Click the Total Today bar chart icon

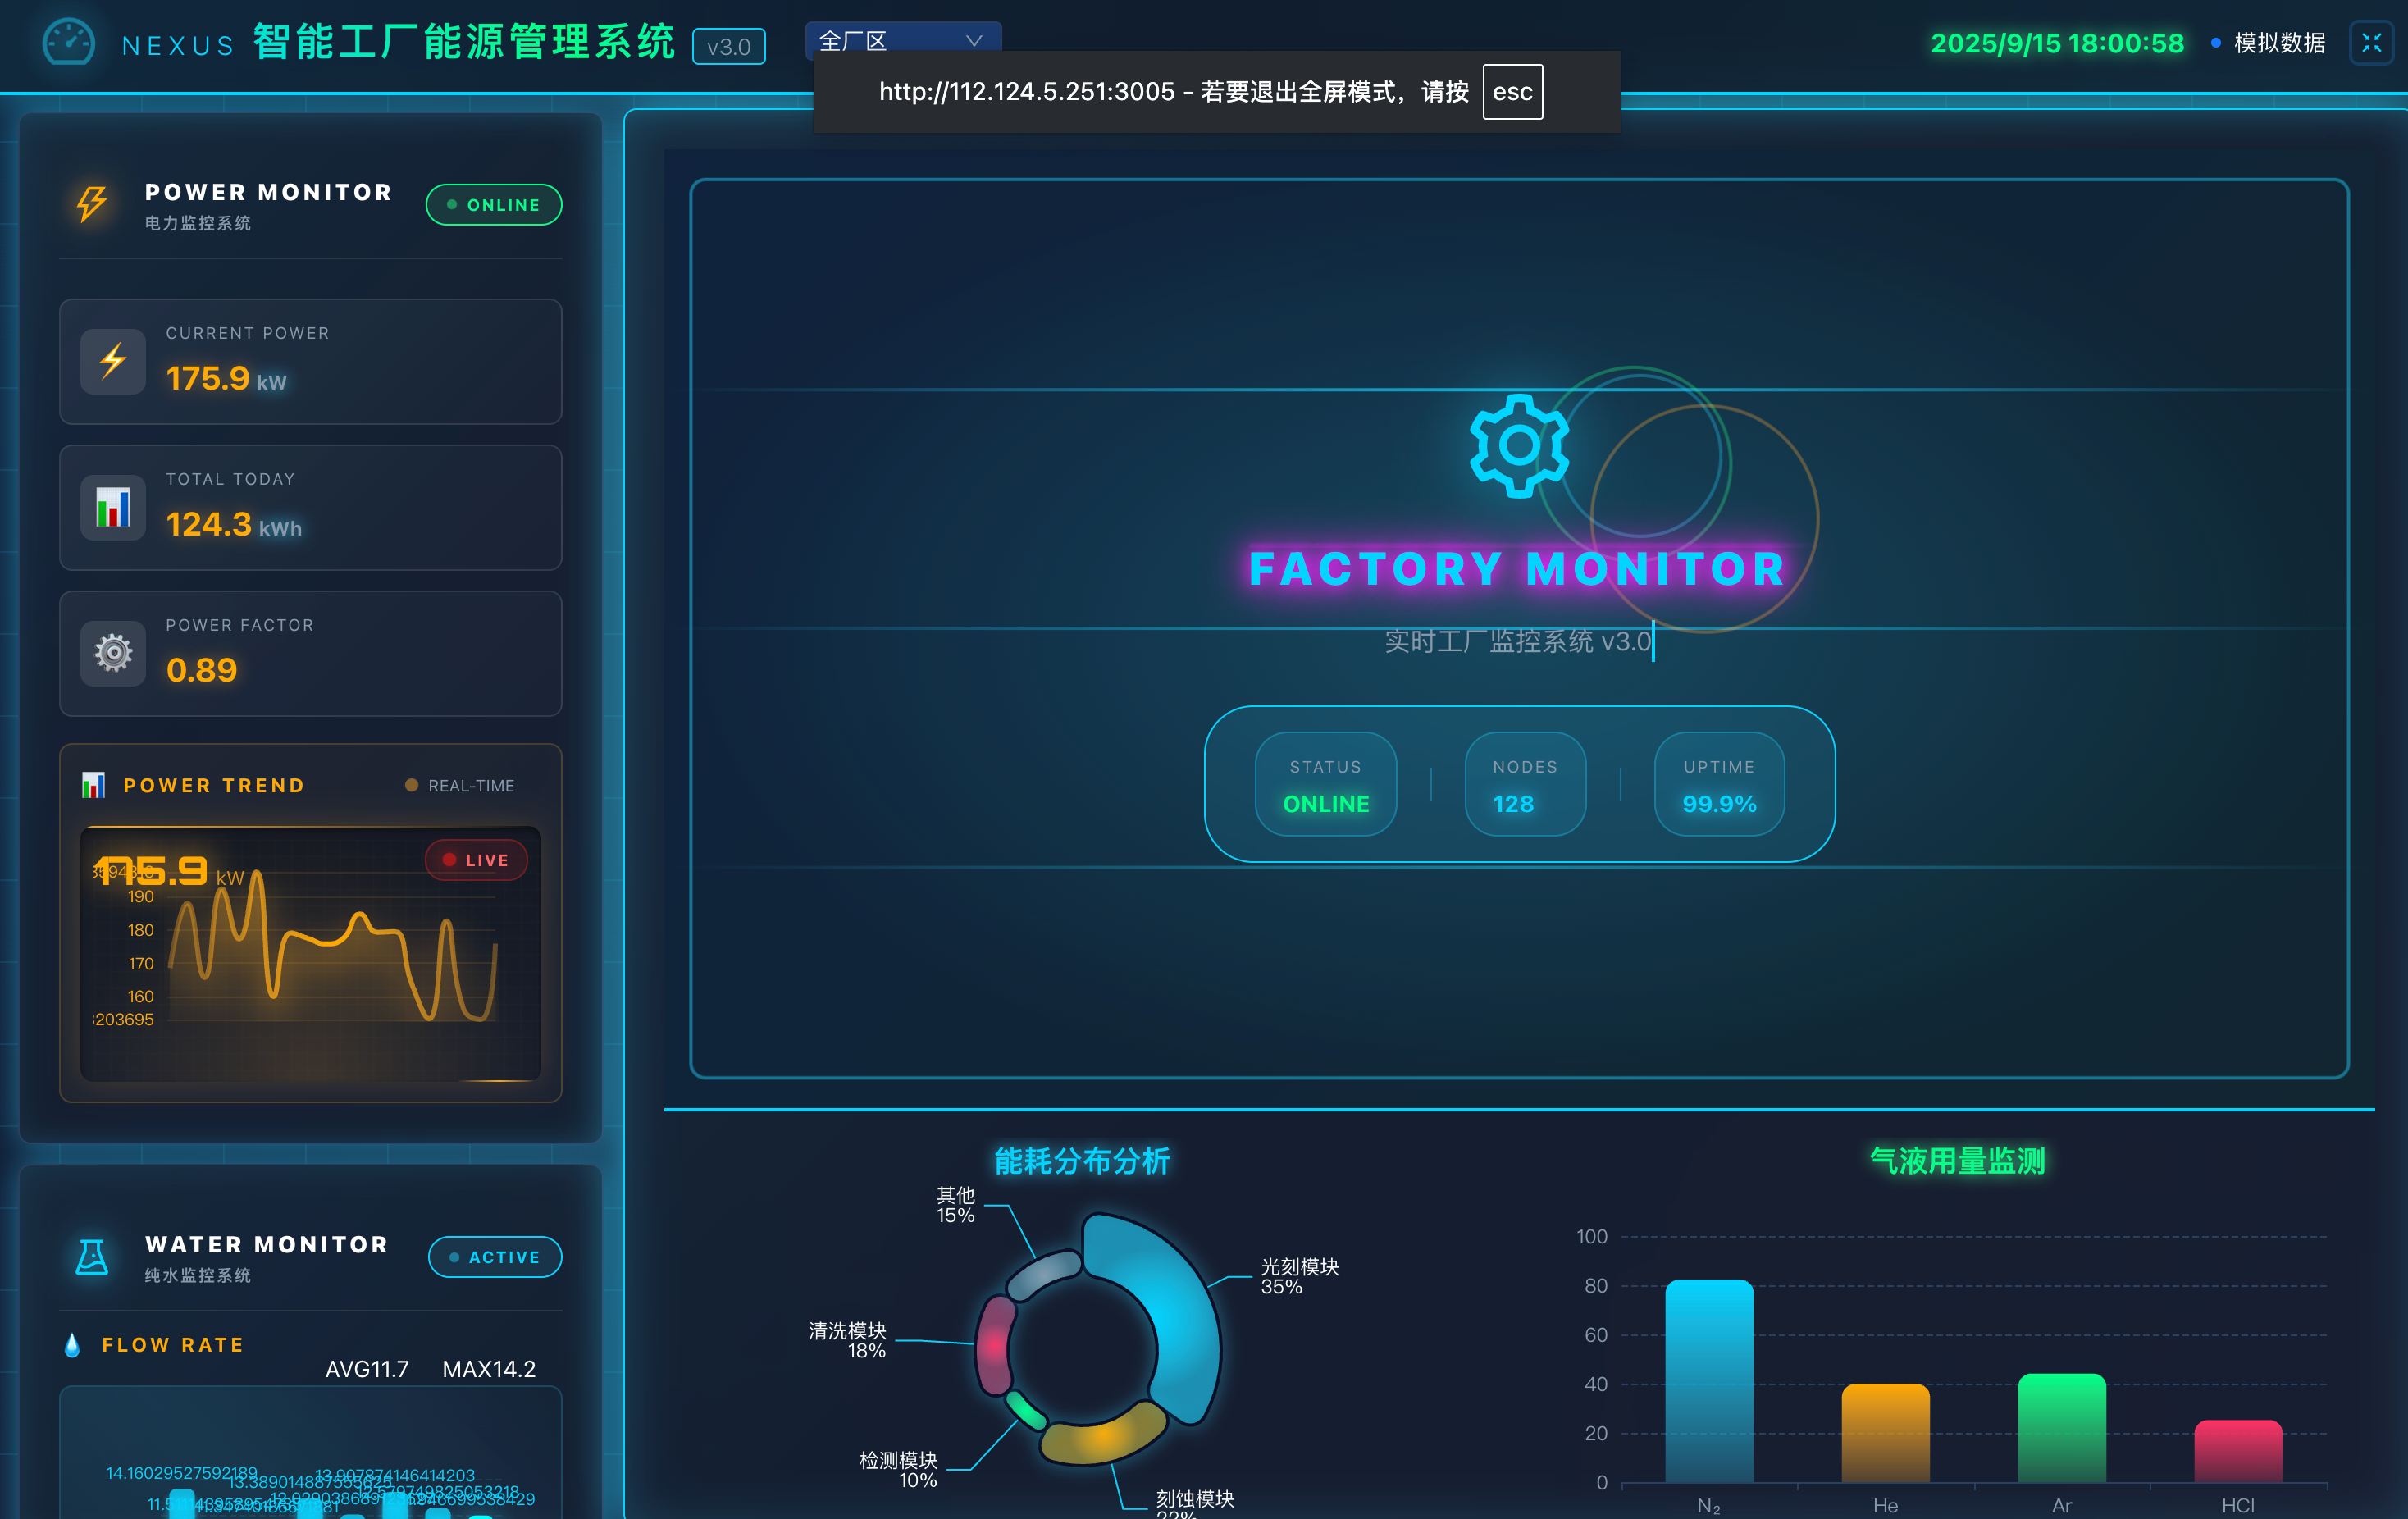(113, 507)
